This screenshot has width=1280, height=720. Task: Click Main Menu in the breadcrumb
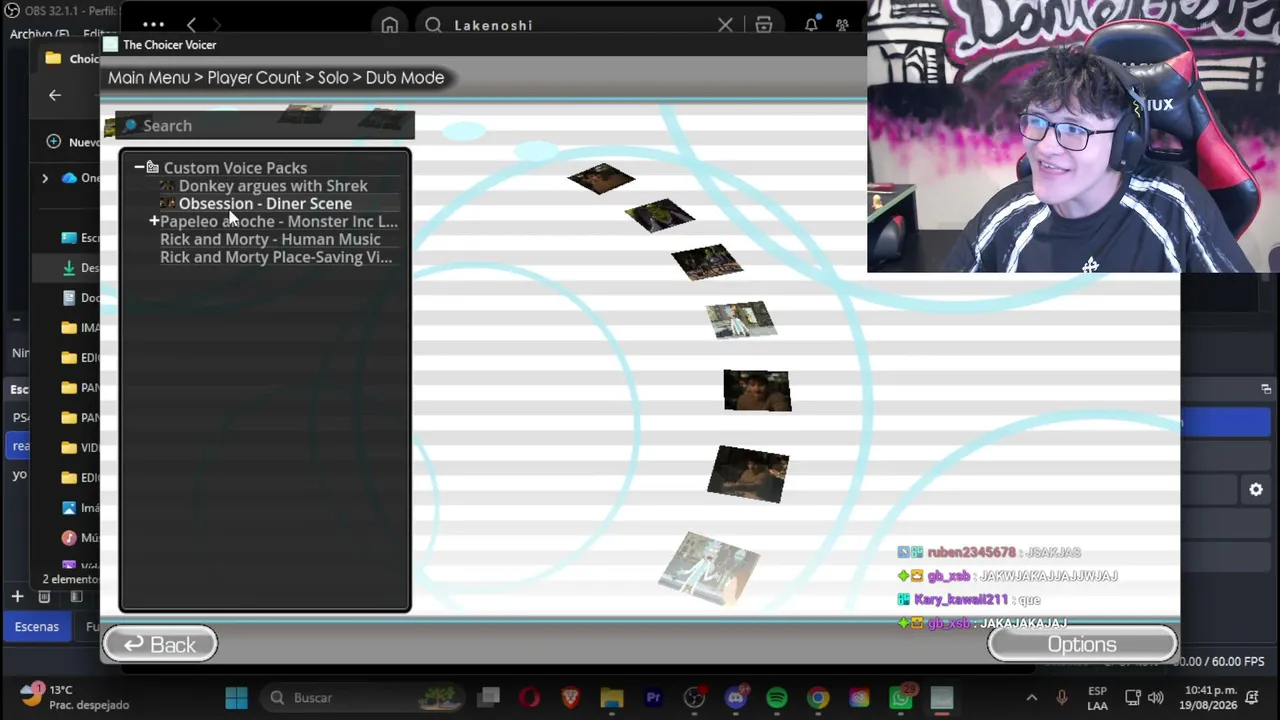pyautogui.click(x=149, y=77)
